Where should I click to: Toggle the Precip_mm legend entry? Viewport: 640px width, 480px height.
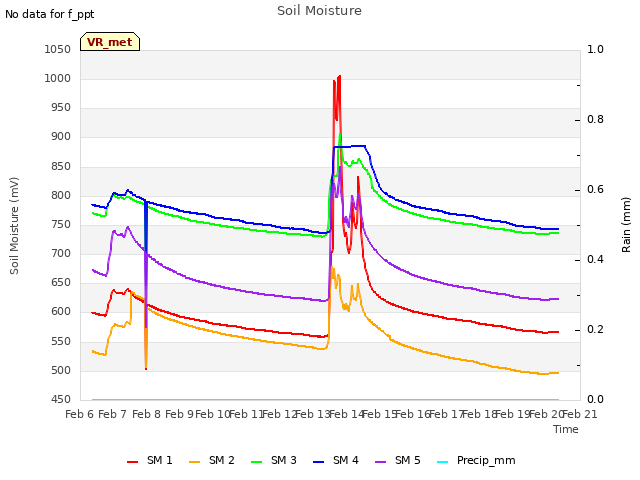476,461
